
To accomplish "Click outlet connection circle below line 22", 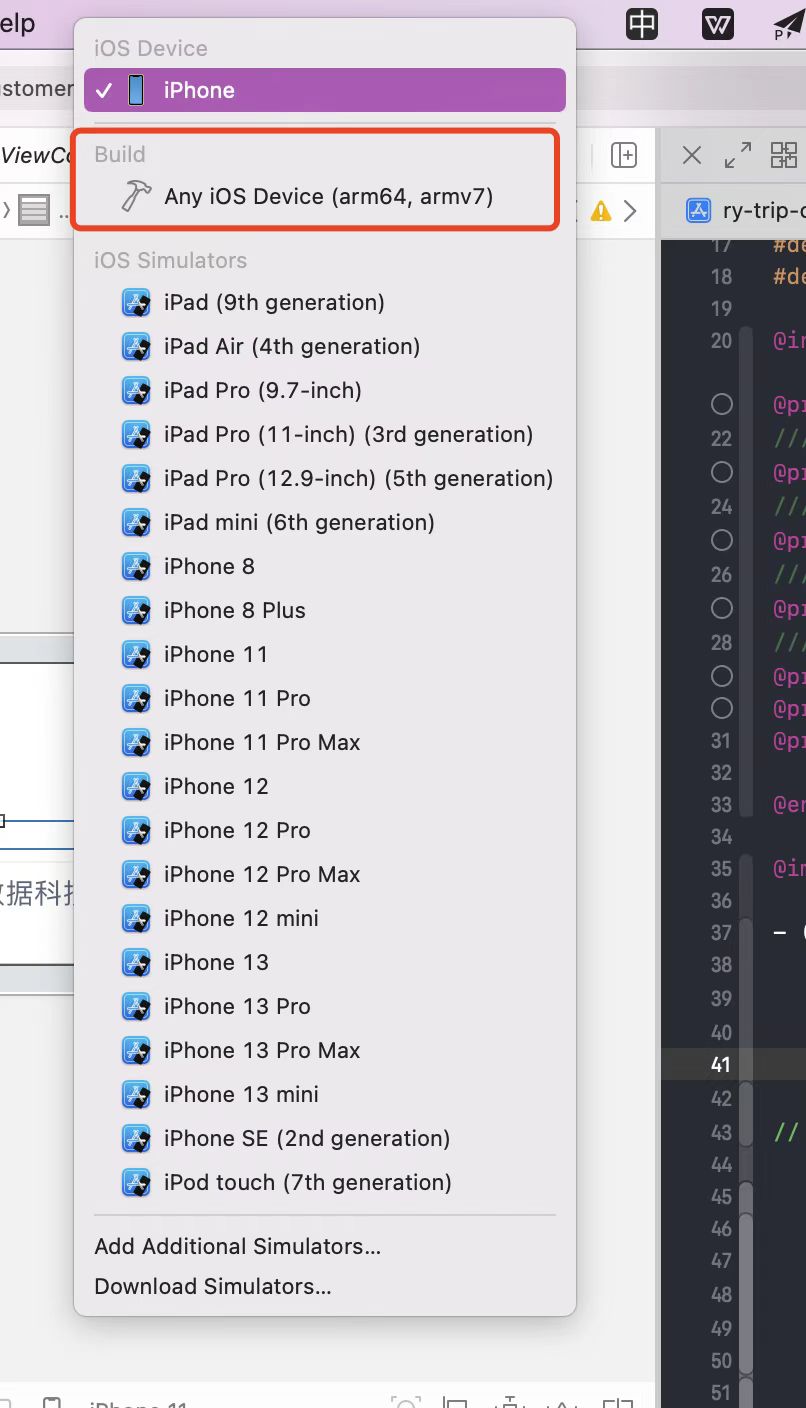I will click(x=721, y=472).
